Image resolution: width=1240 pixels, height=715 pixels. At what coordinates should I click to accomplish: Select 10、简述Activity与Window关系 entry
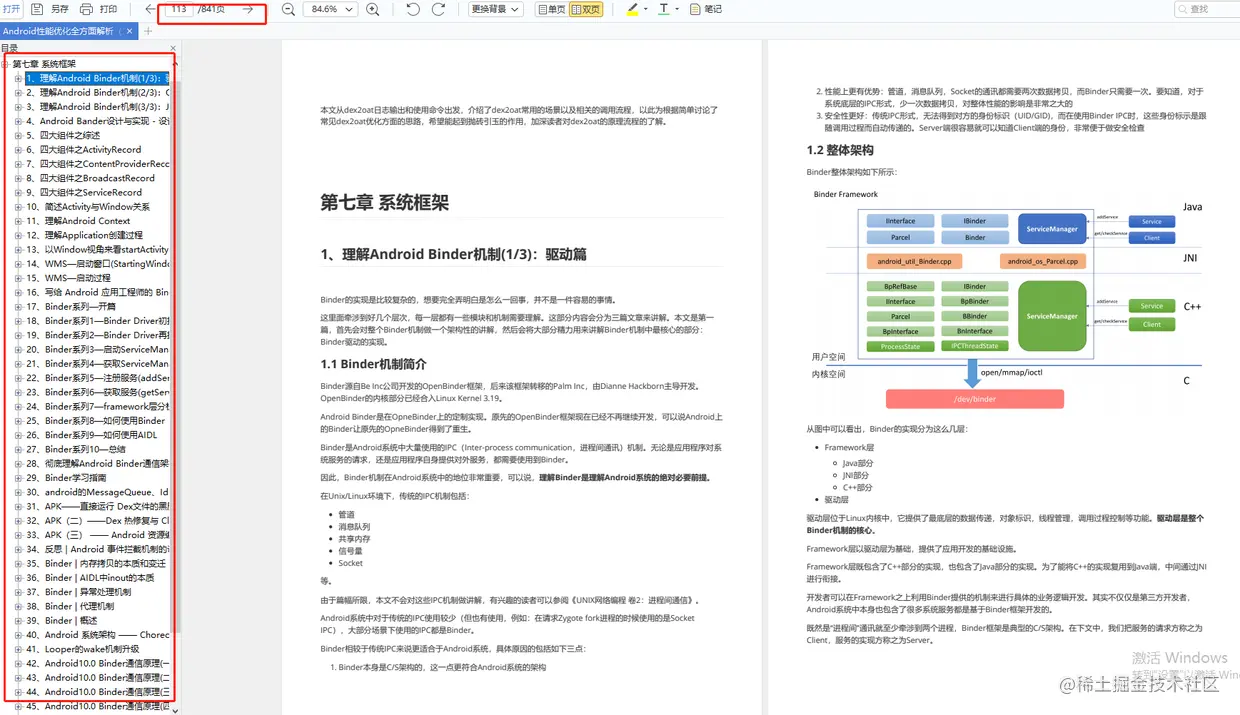pos(88,207)
